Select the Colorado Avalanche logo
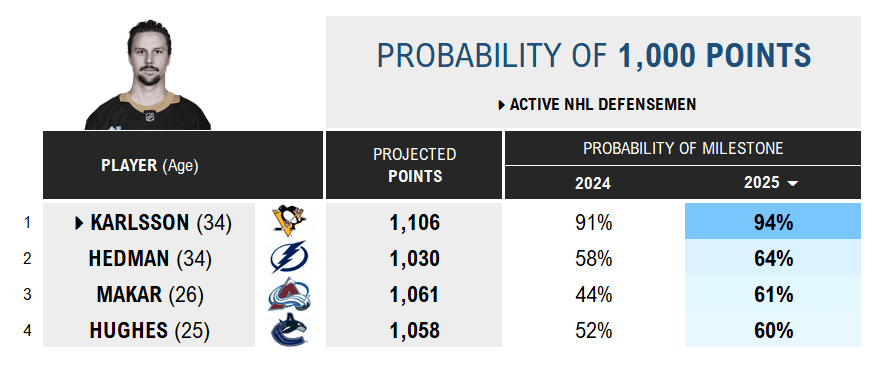The image size is (883, 391). 289,294
